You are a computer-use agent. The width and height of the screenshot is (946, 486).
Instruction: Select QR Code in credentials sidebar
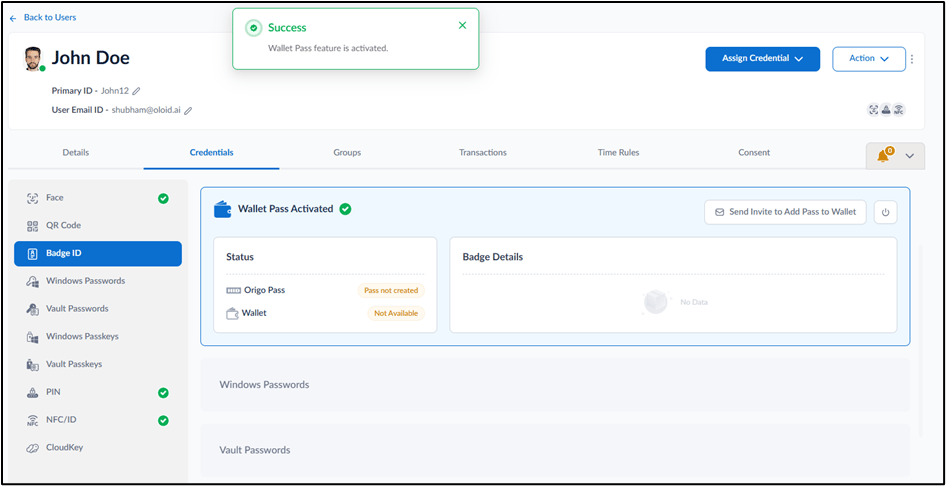pos(98,226)
